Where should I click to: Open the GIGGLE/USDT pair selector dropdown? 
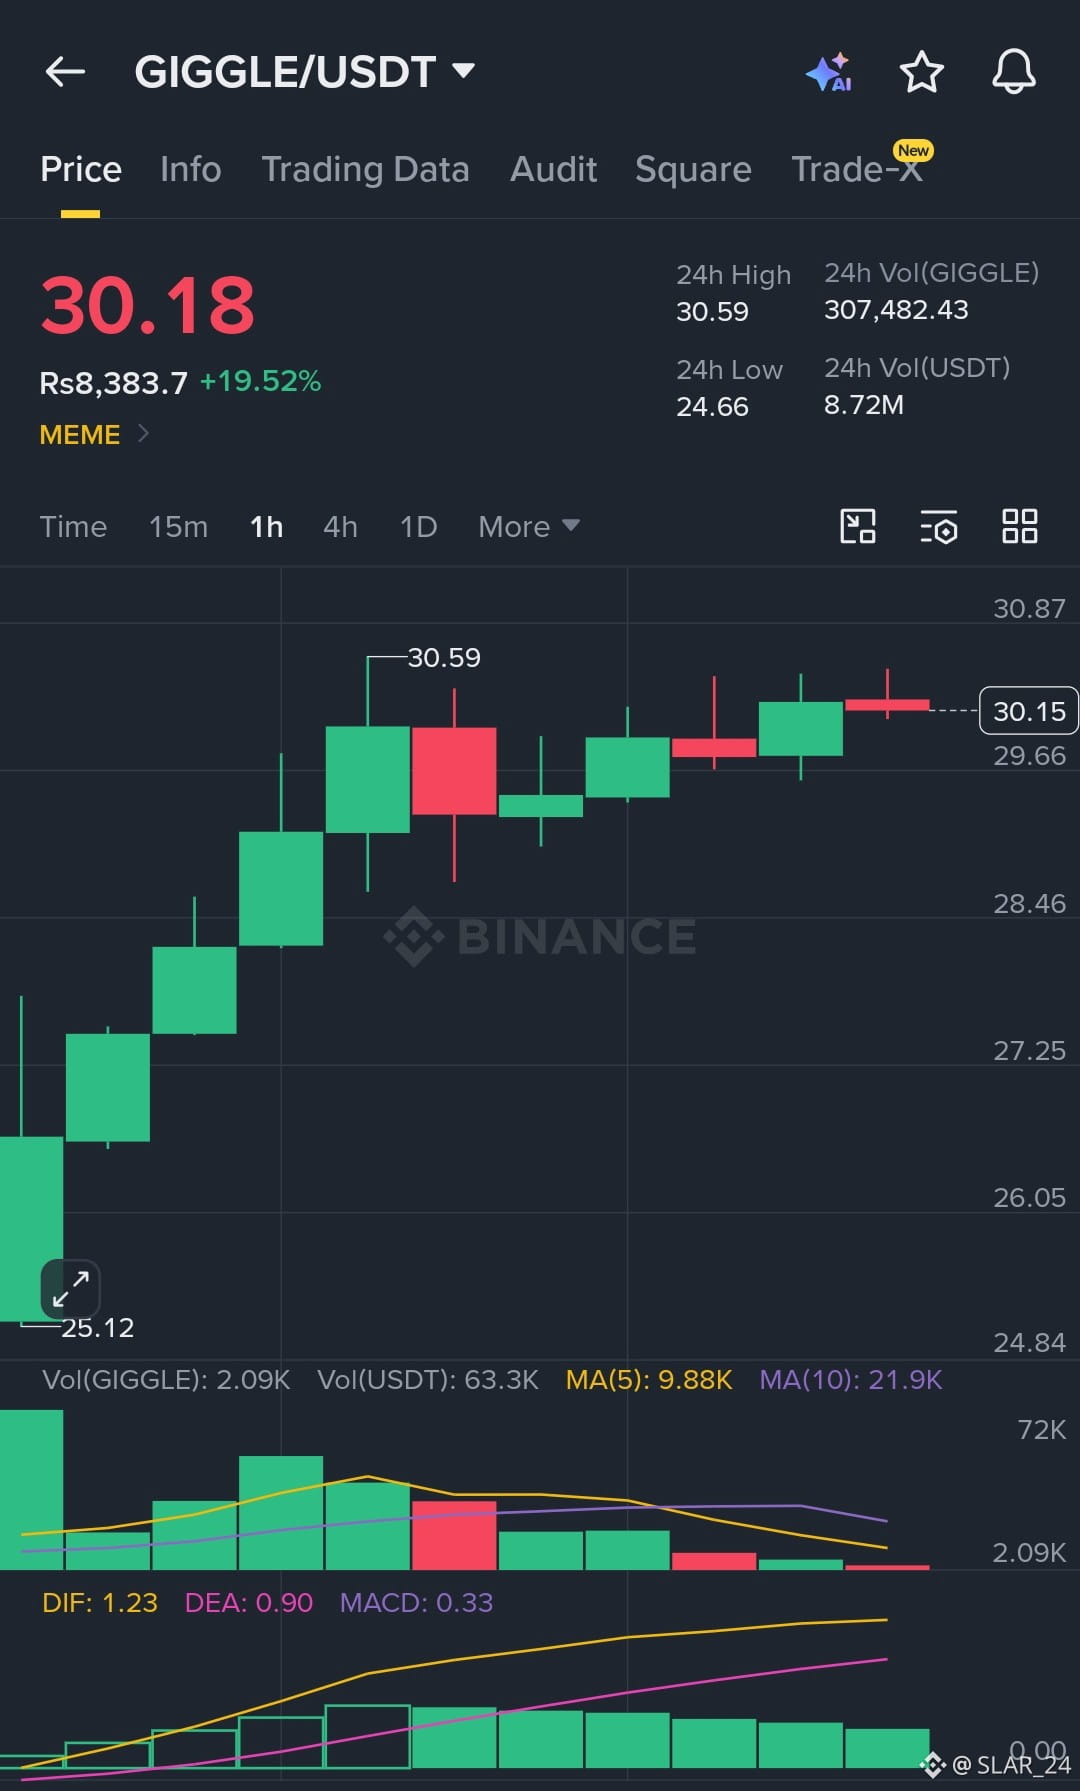tap(305, 72)
